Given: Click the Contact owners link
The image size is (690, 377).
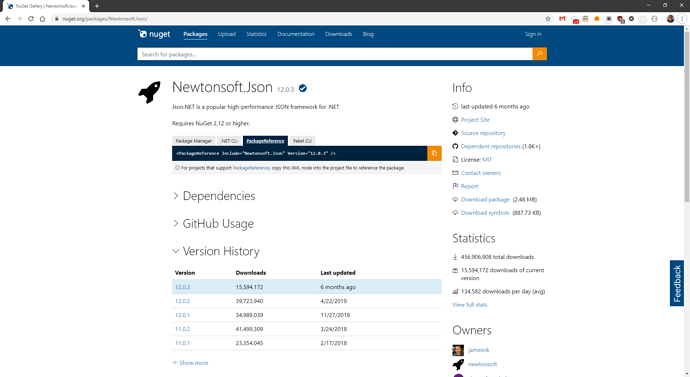Looking at the screenshot, I should pos(481,173).
